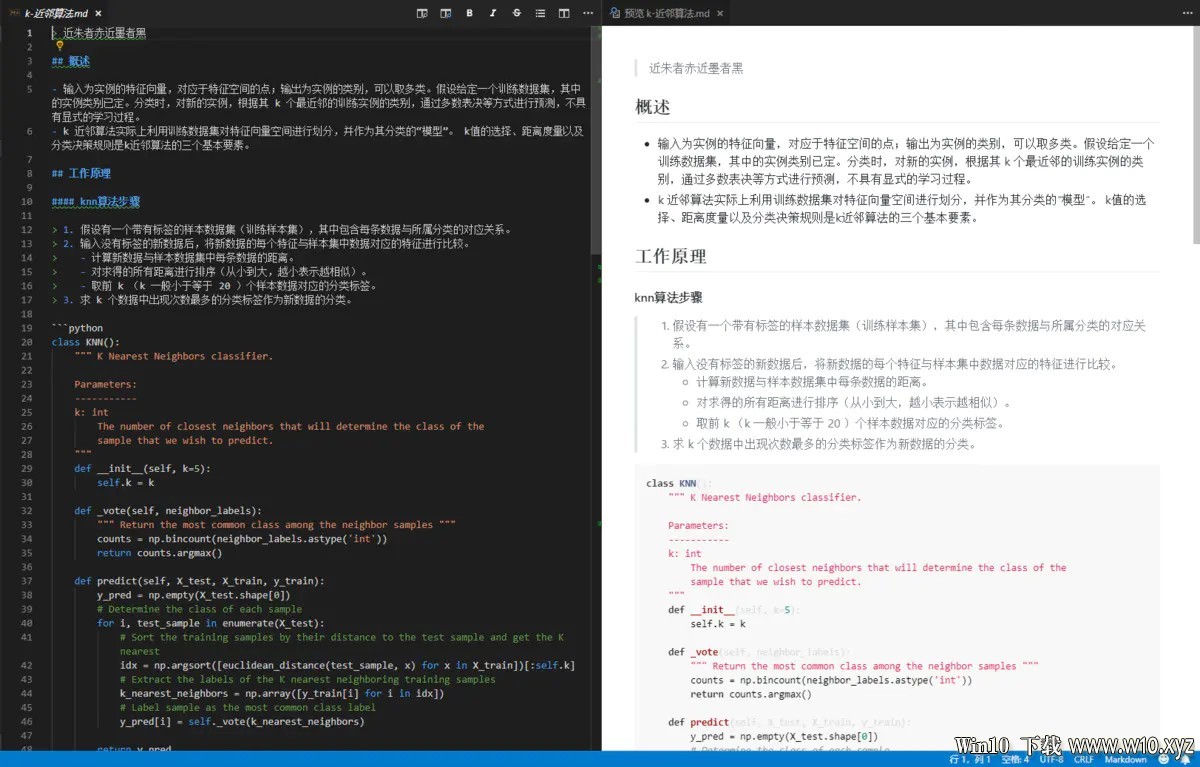
Task: Switch to 预览 k-近邻算法.md preview tab
Action: click(666, 13)
